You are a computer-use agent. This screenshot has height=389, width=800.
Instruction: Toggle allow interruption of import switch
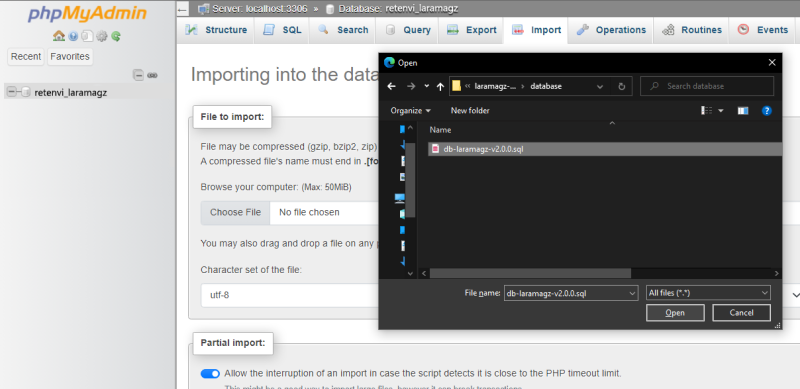(x=210, y=374)
